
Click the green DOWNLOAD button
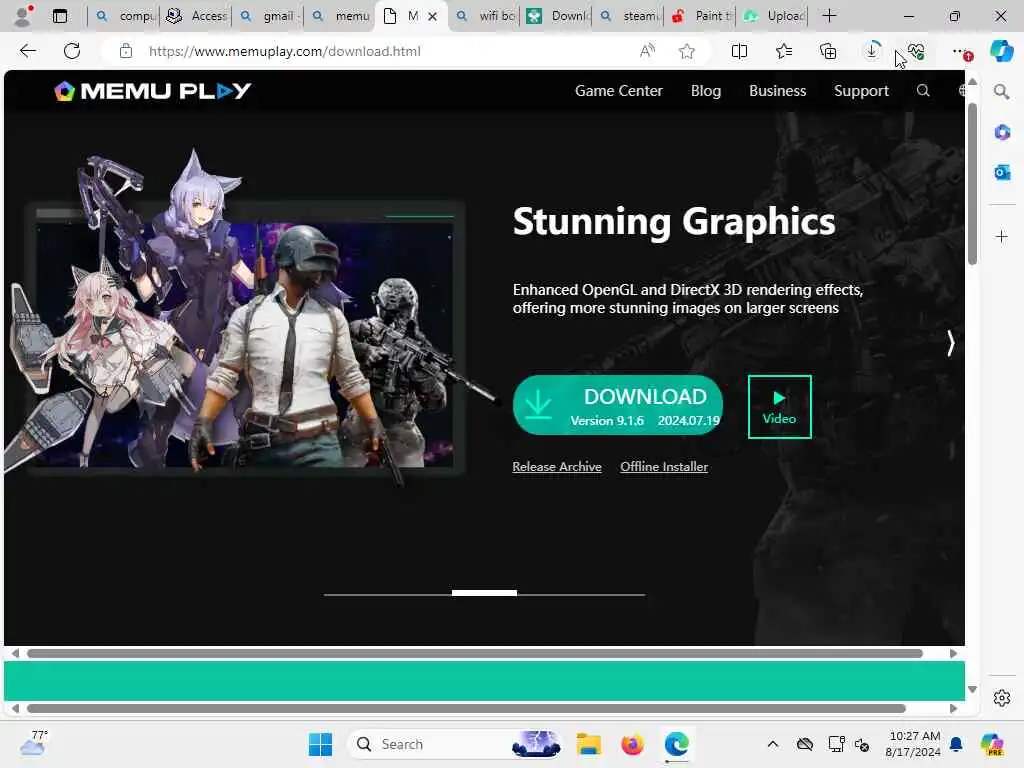point(618,405)
